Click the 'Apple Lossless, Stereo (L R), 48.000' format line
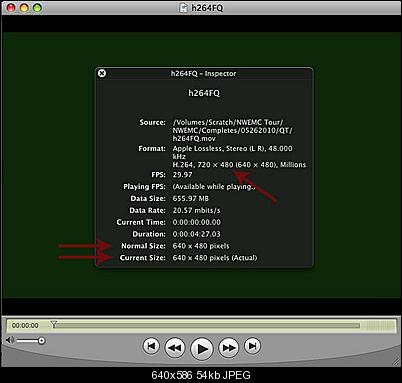The width and height of the screenshot is (402, 383). pos(232,148)
